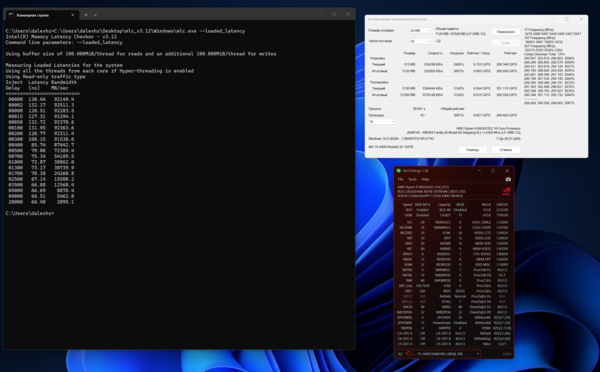The width and height of the screenshot is (600, 372).
Task: Click the ROG CROSSHAIR motherboard line in ZenTimings
Action: pyautogui.click(x=432, y=191)
